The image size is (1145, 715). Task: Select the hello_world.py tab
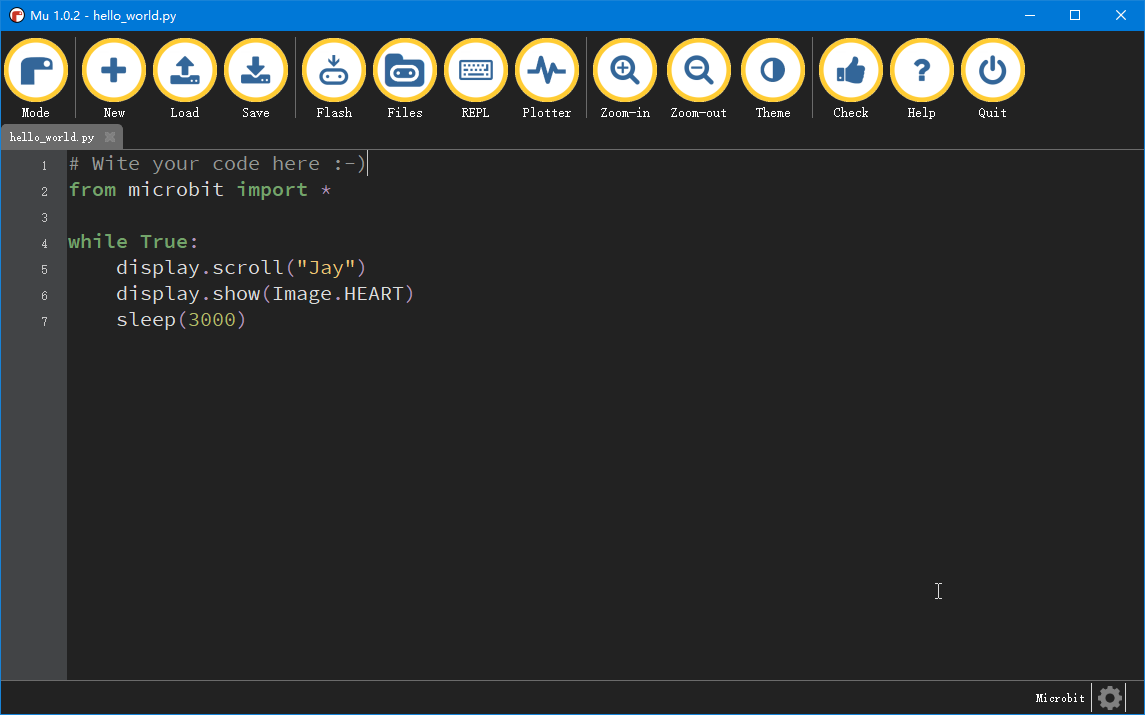pyautogui.click(x=50, y=136)
